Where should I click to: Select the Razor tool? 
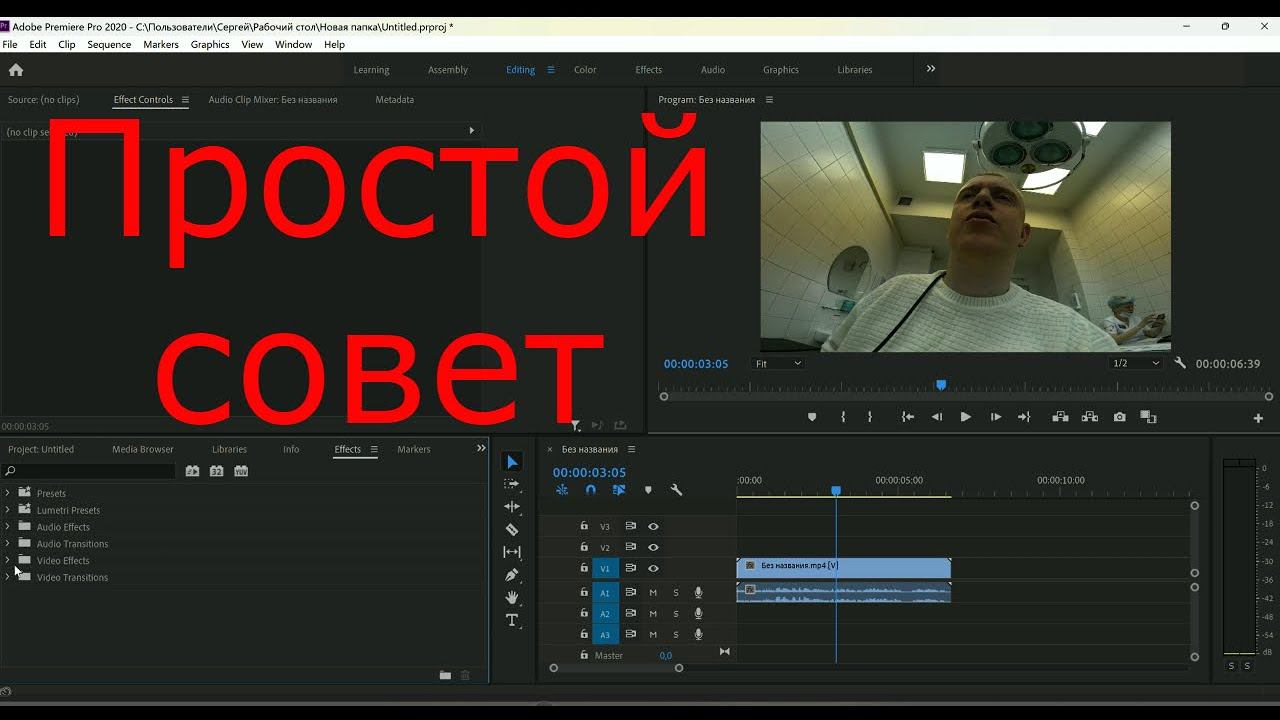tap(512, 530)
